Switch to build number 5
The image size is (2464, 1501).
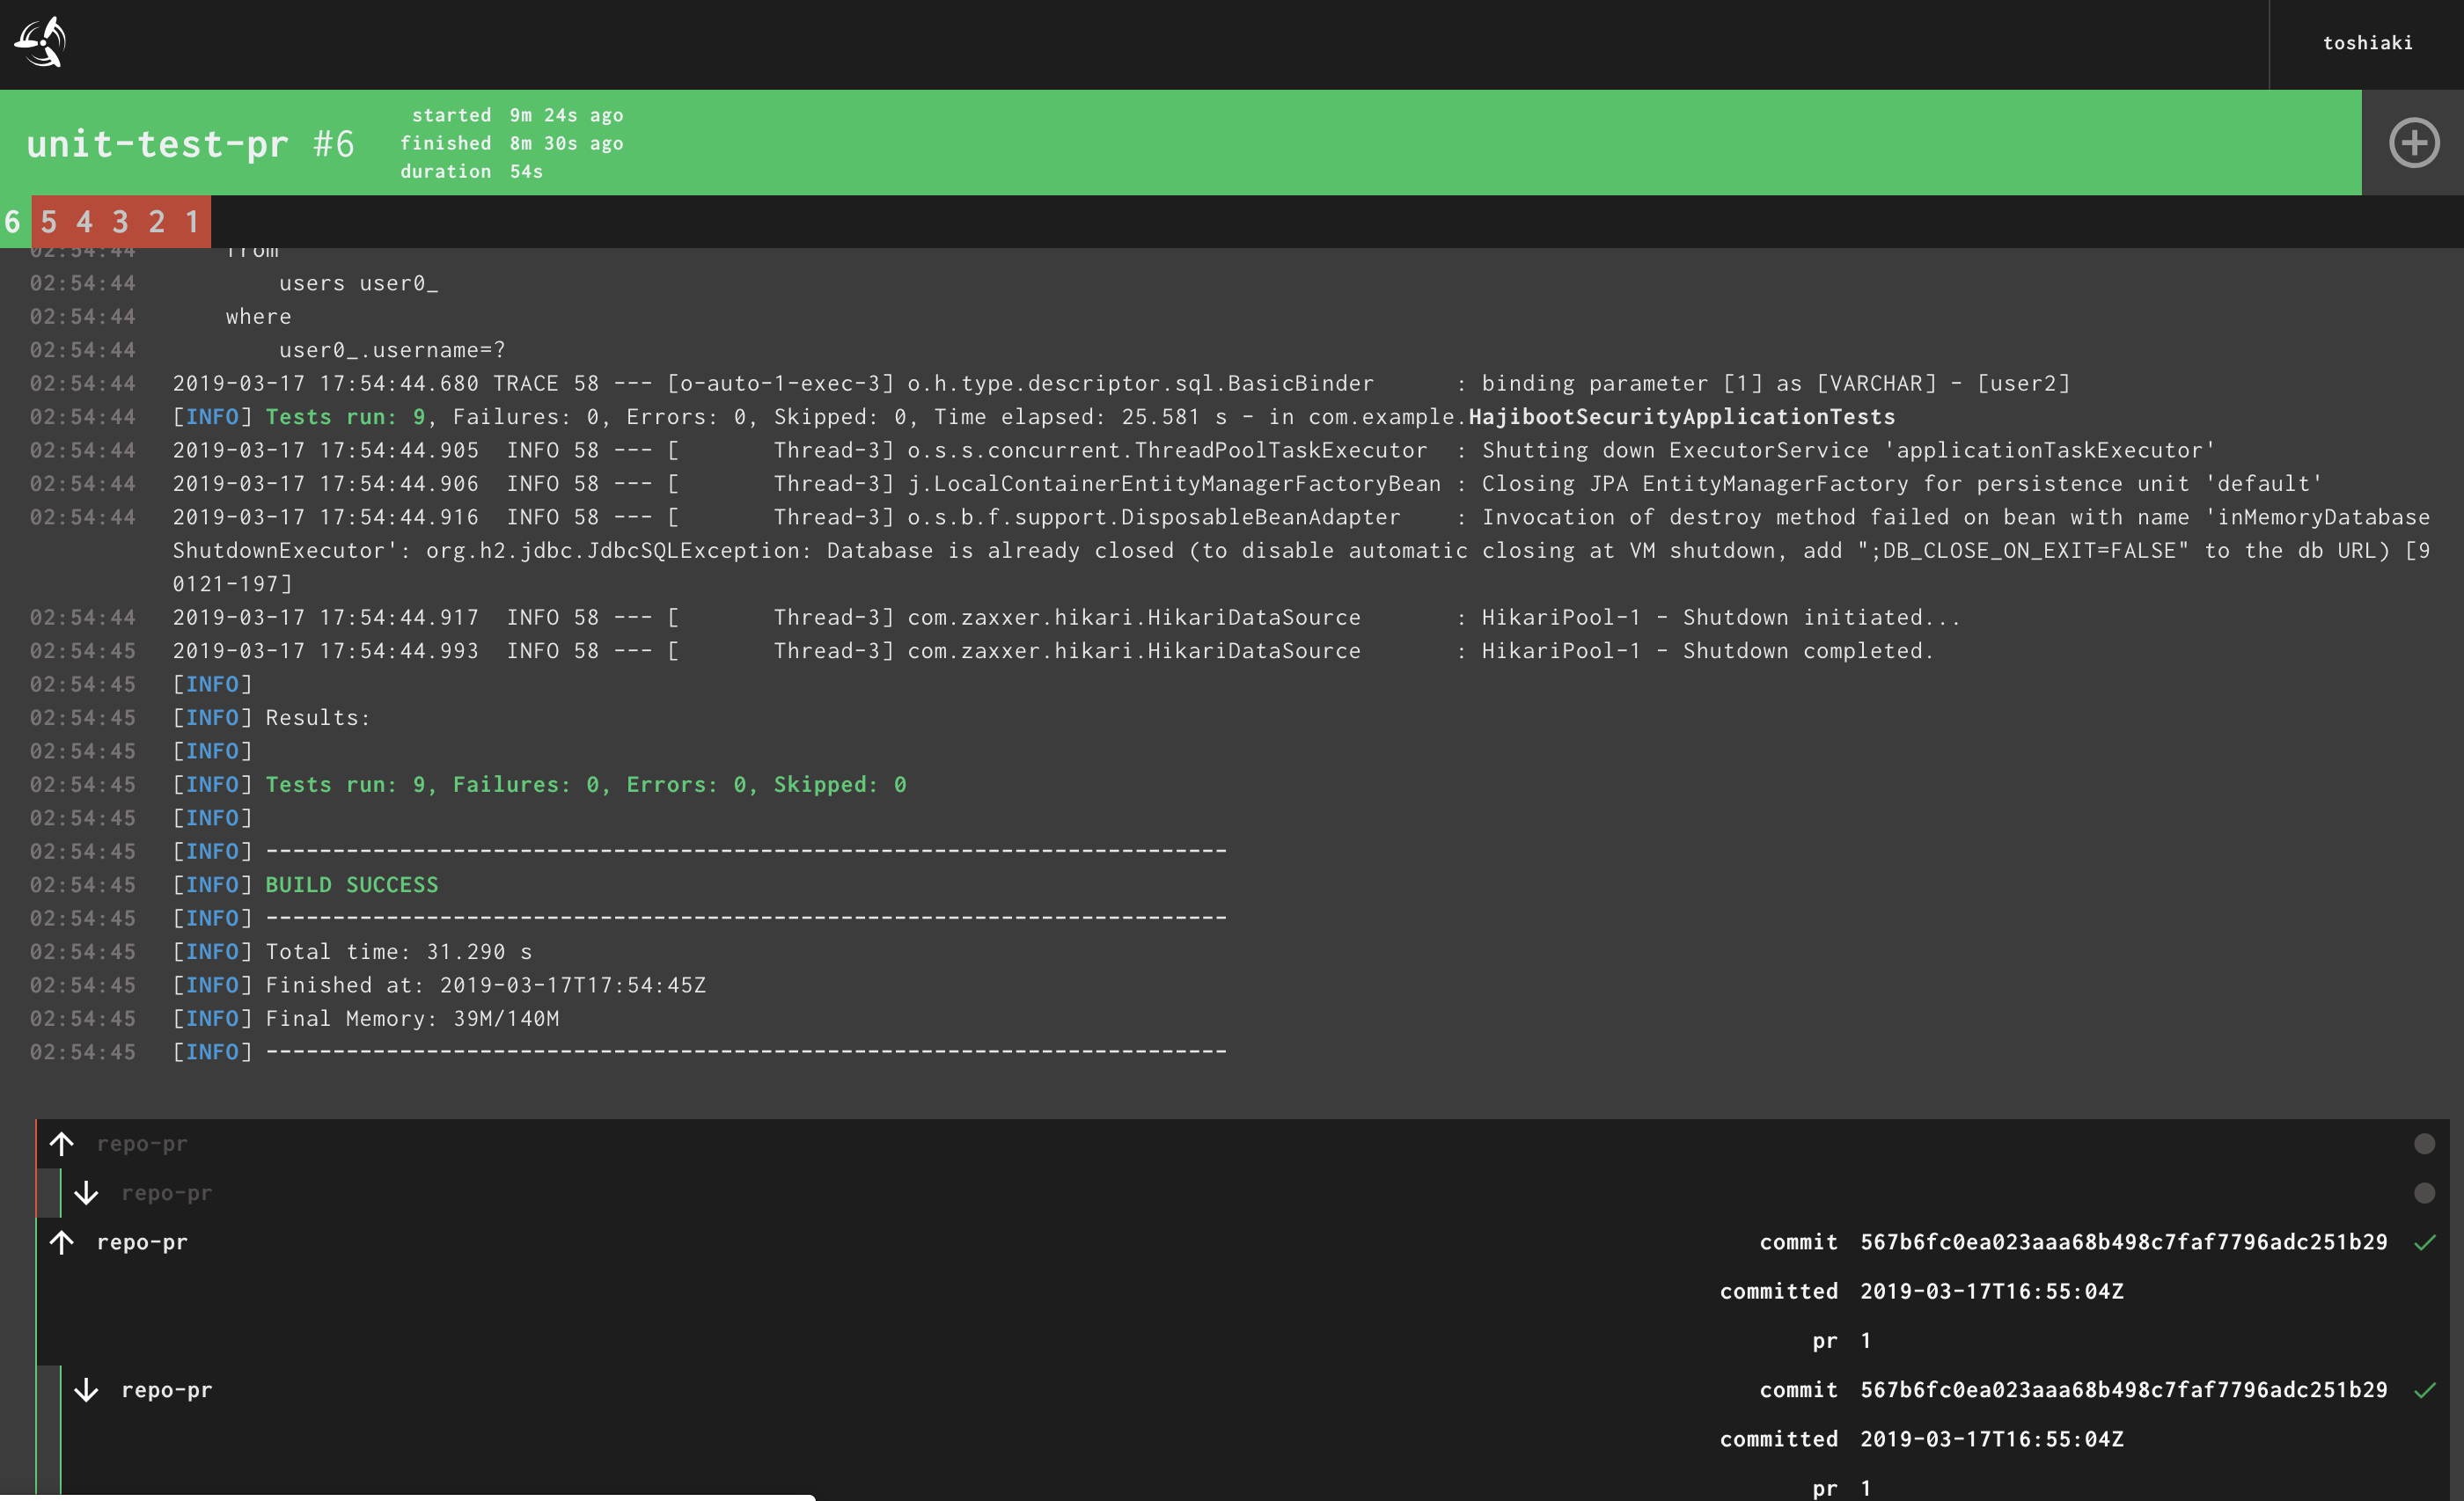(48, 221)
